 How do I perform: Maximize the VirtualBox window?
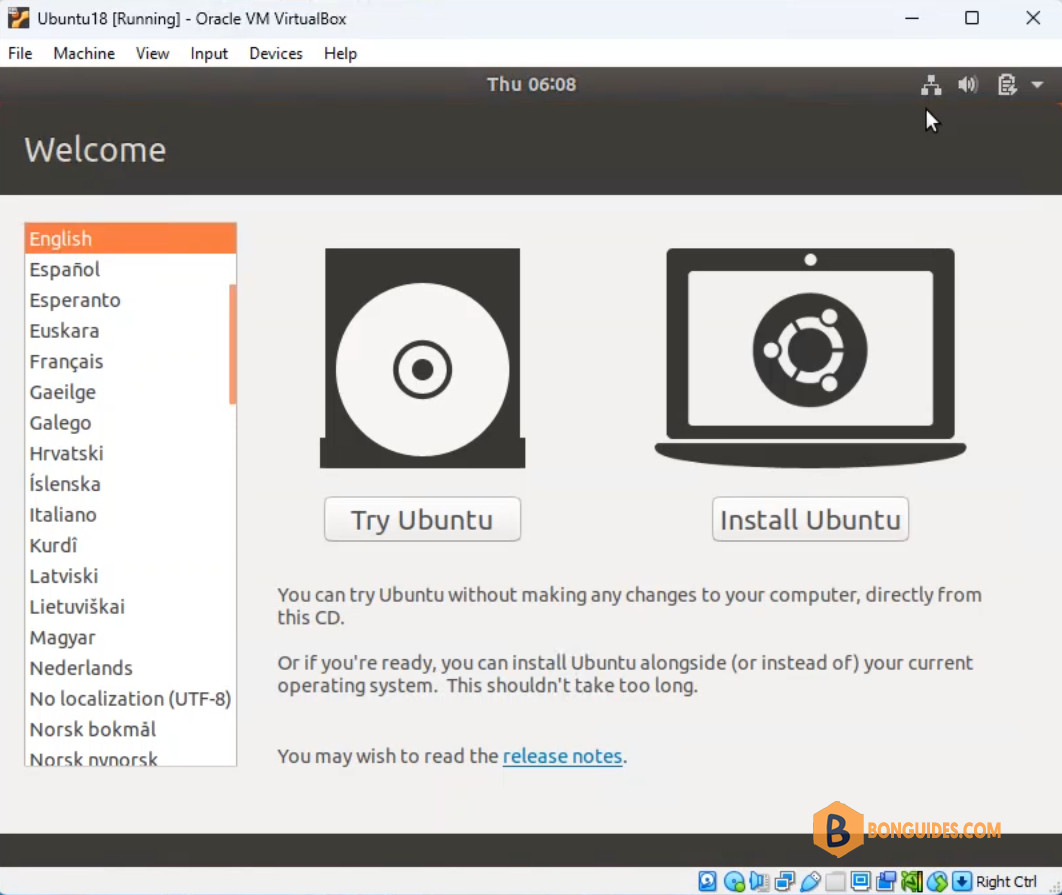pyautogui.click(x=971, y=18)
